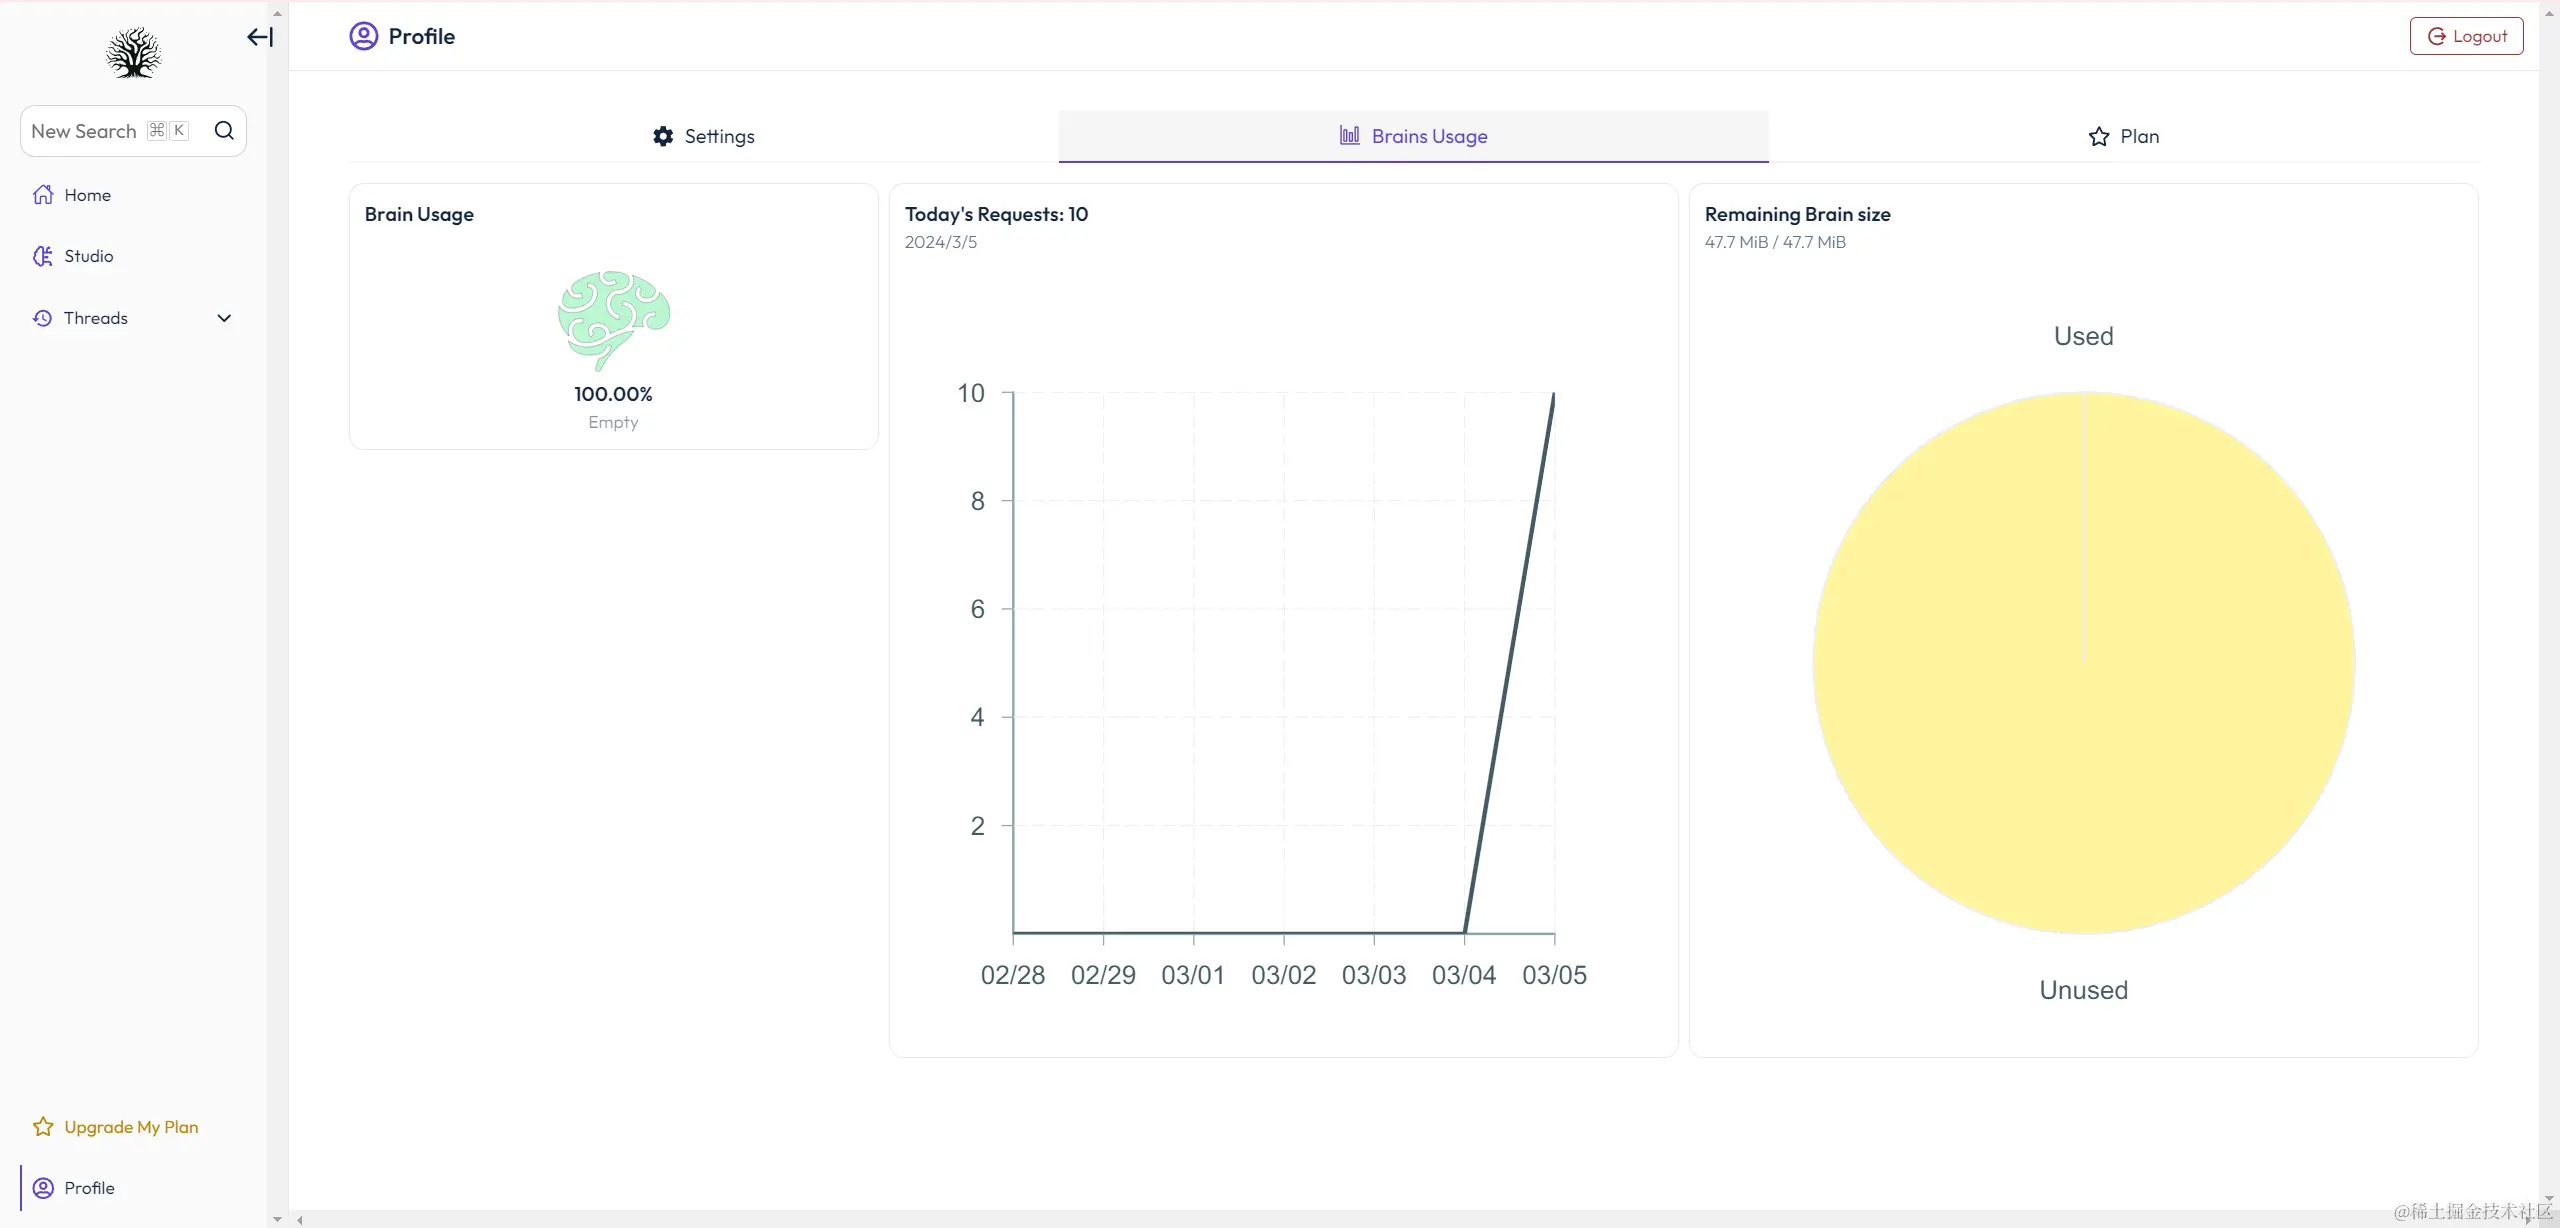
Task: Click the Upgrade My Plan star icon
Action: tap(43, 1127)
